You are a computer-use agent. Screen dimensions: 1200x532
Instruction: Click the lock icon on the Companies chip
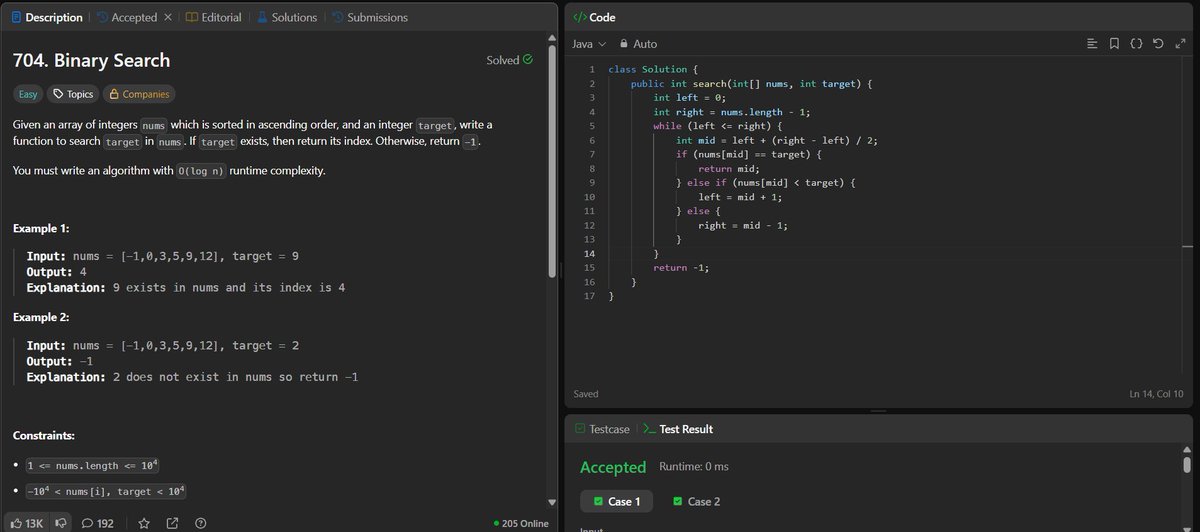click(114, 94)
